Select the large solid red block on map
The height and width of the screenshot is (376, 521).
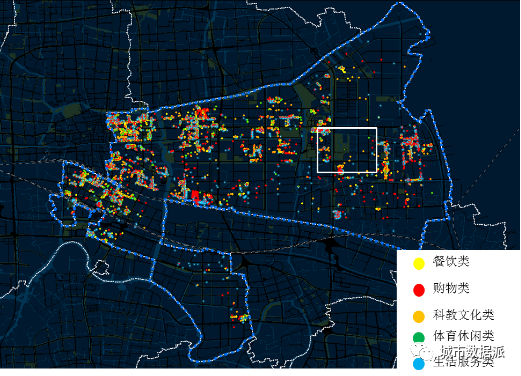[195, 195]
